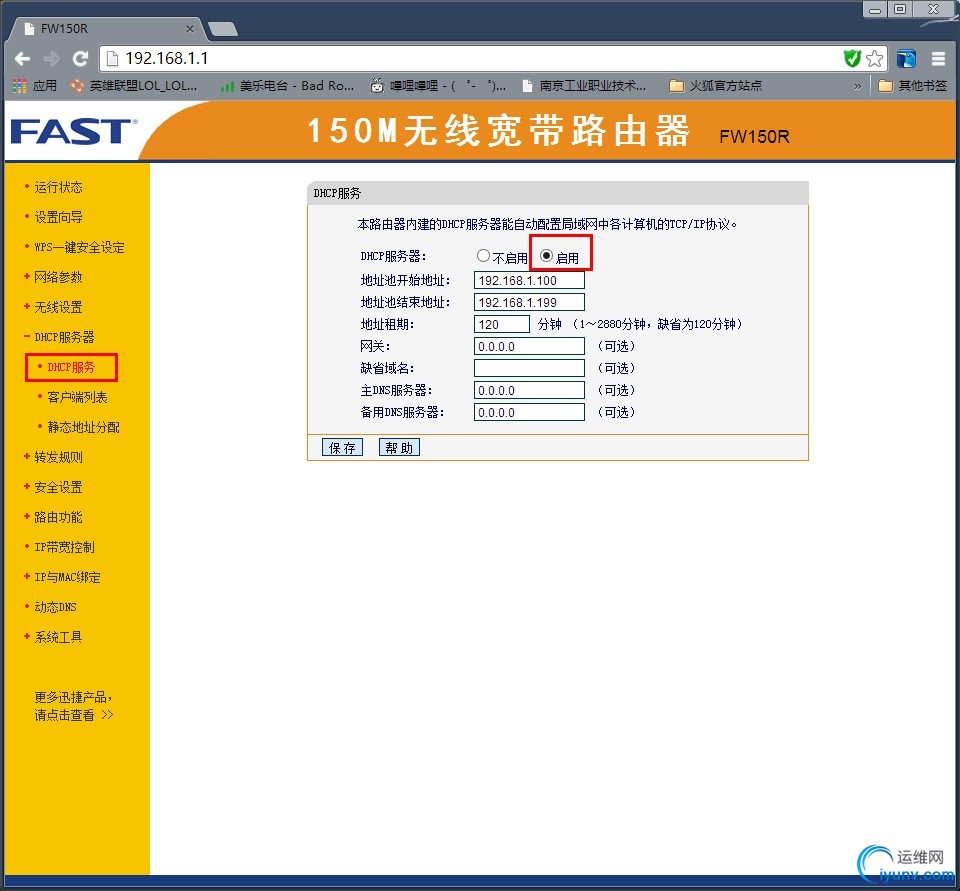960x891 pixels.
Task: Expand the 系统工具 menu
Action: 58,637
